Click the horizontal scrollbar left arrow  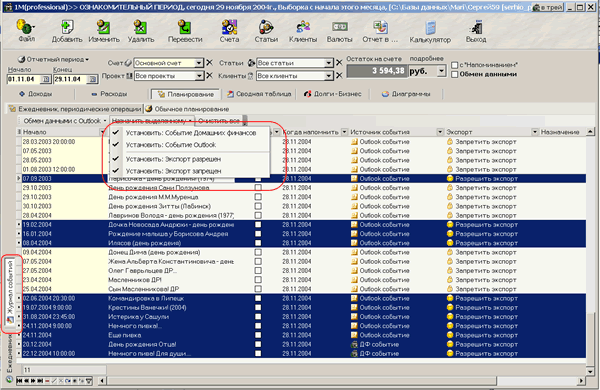[x=102, y=381]
